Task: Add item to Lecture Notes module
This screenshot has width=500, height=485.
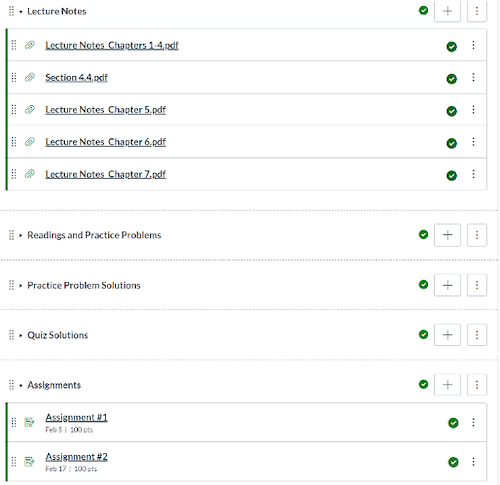Action: (447, 11)
